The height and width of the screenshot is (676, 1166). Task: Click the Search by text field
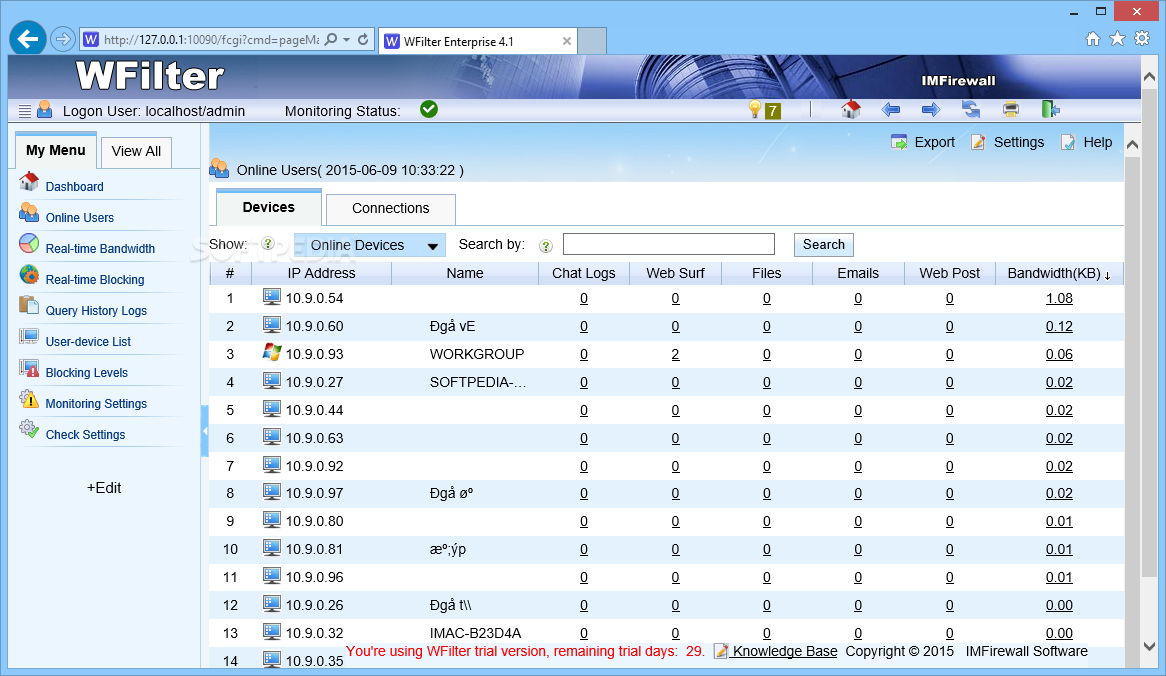point(669,245)
